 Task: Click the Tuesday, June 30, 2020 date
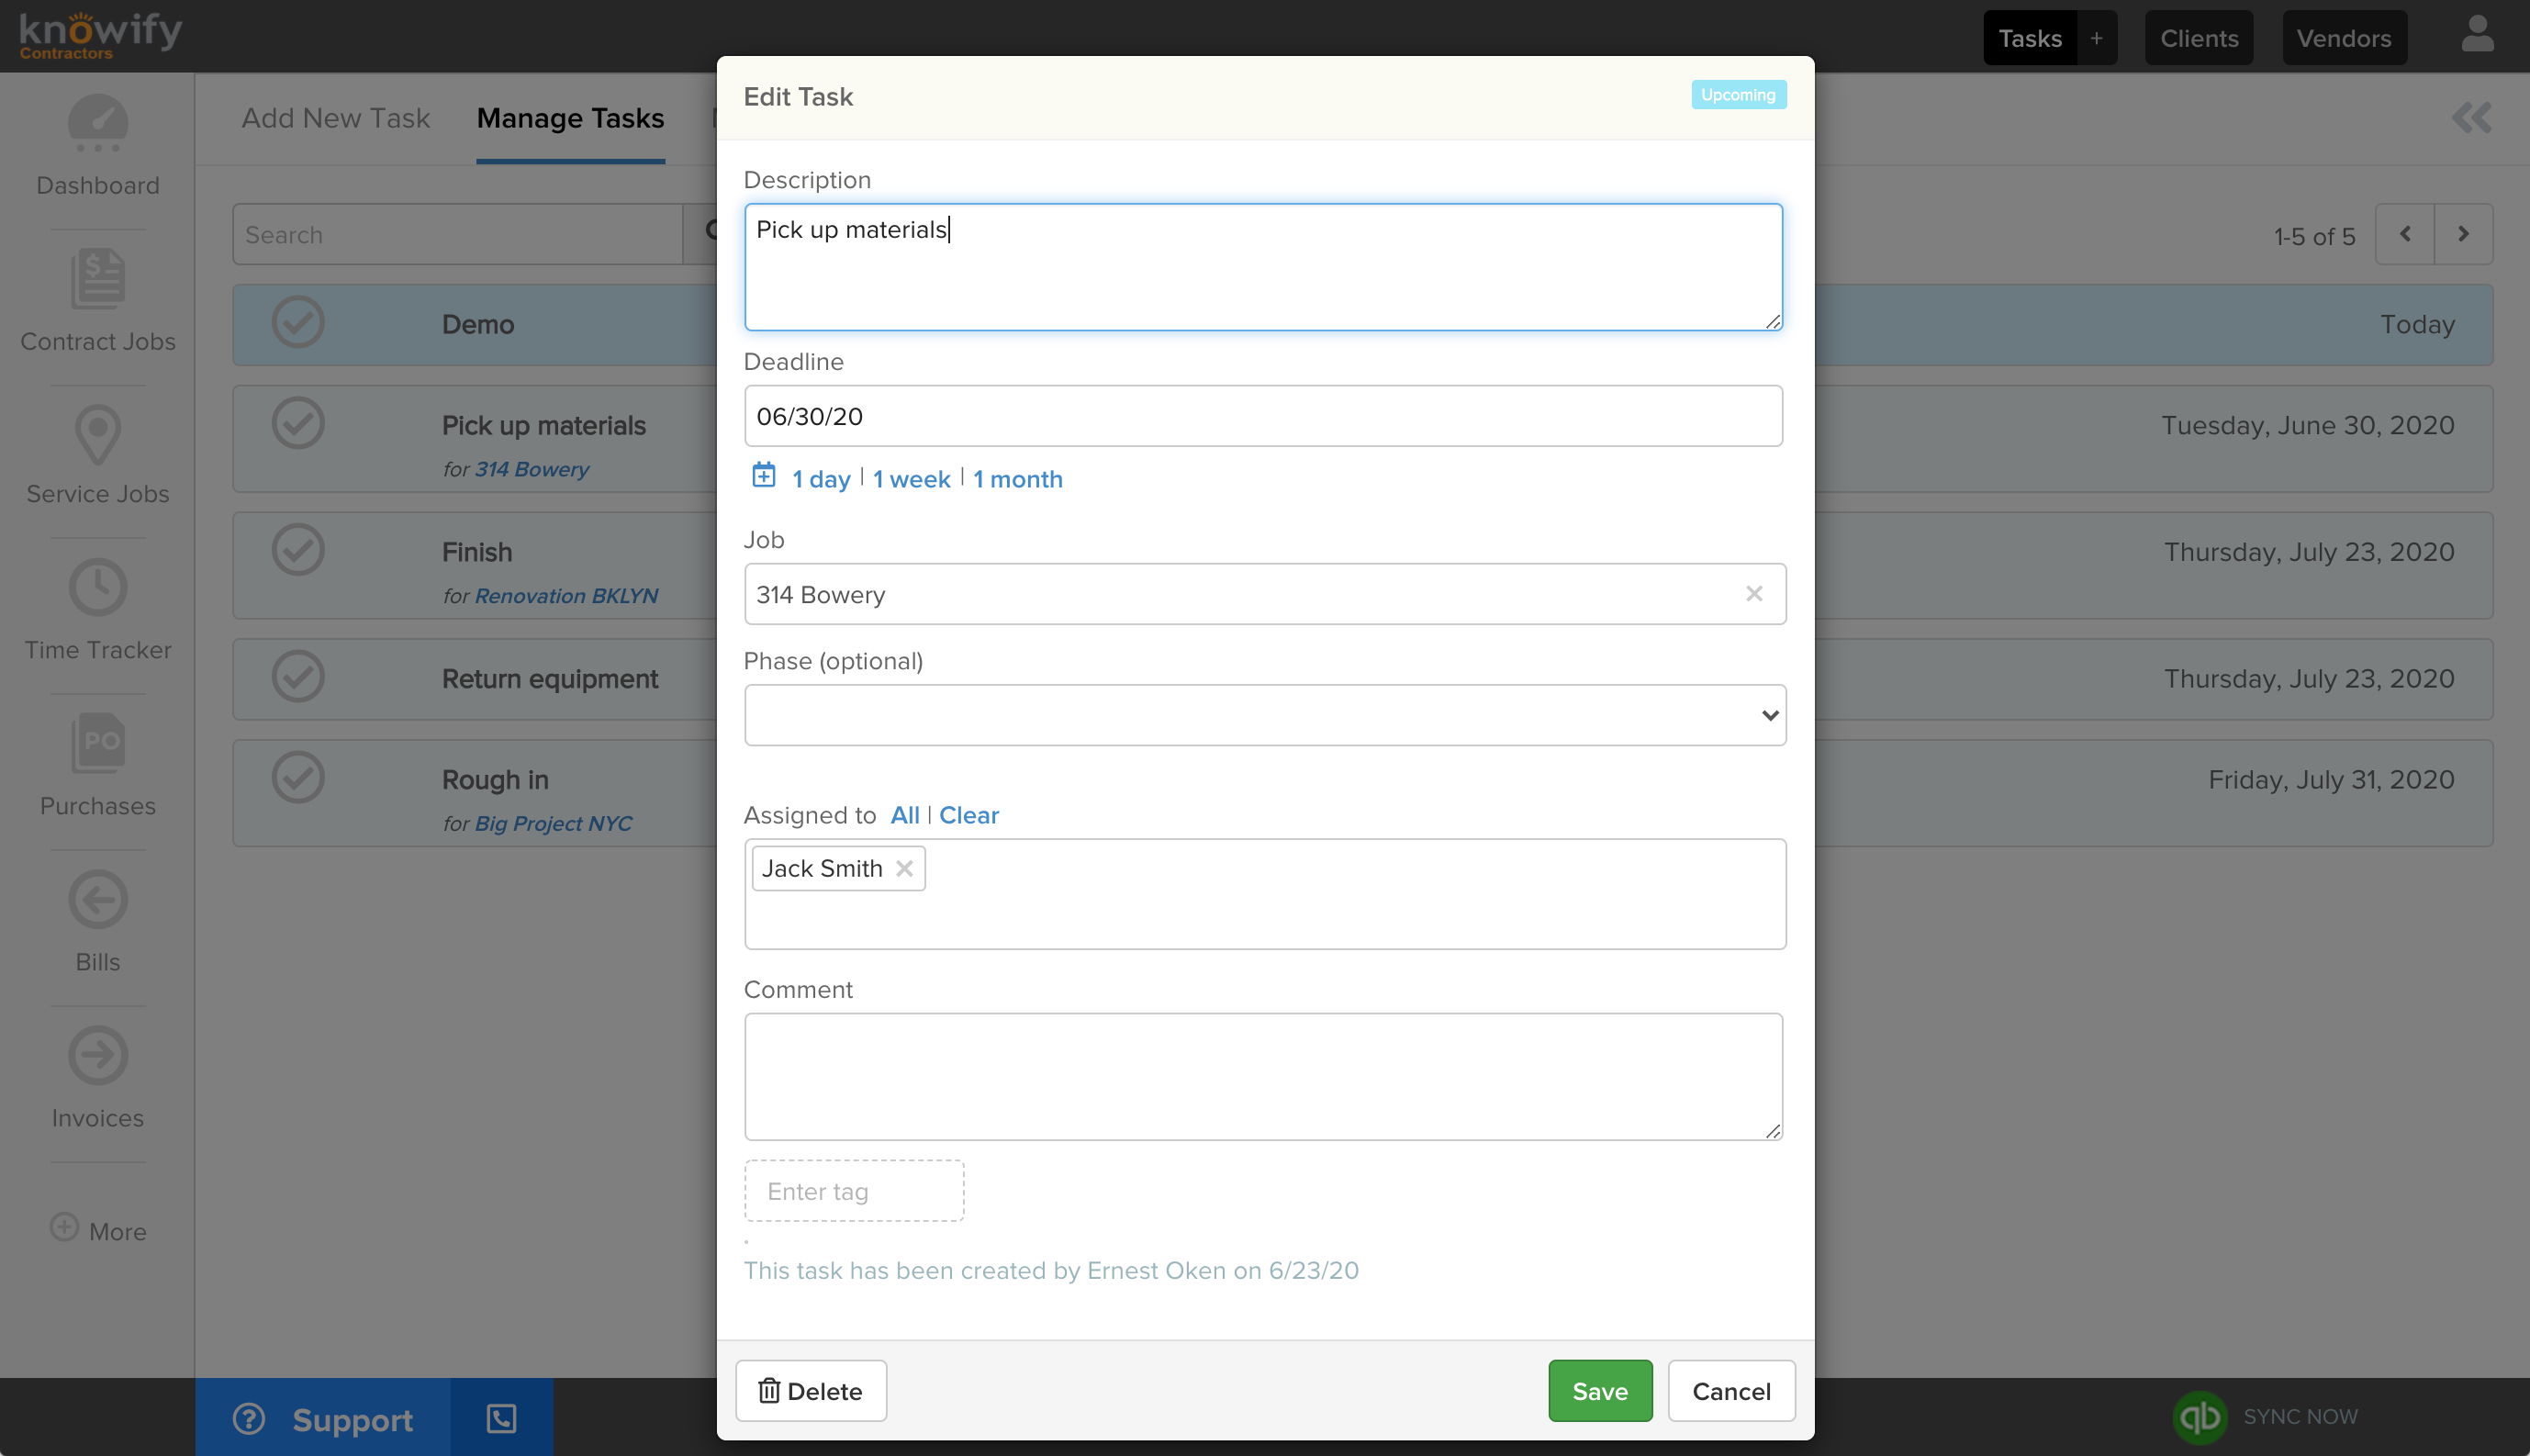pos(2308,425)
